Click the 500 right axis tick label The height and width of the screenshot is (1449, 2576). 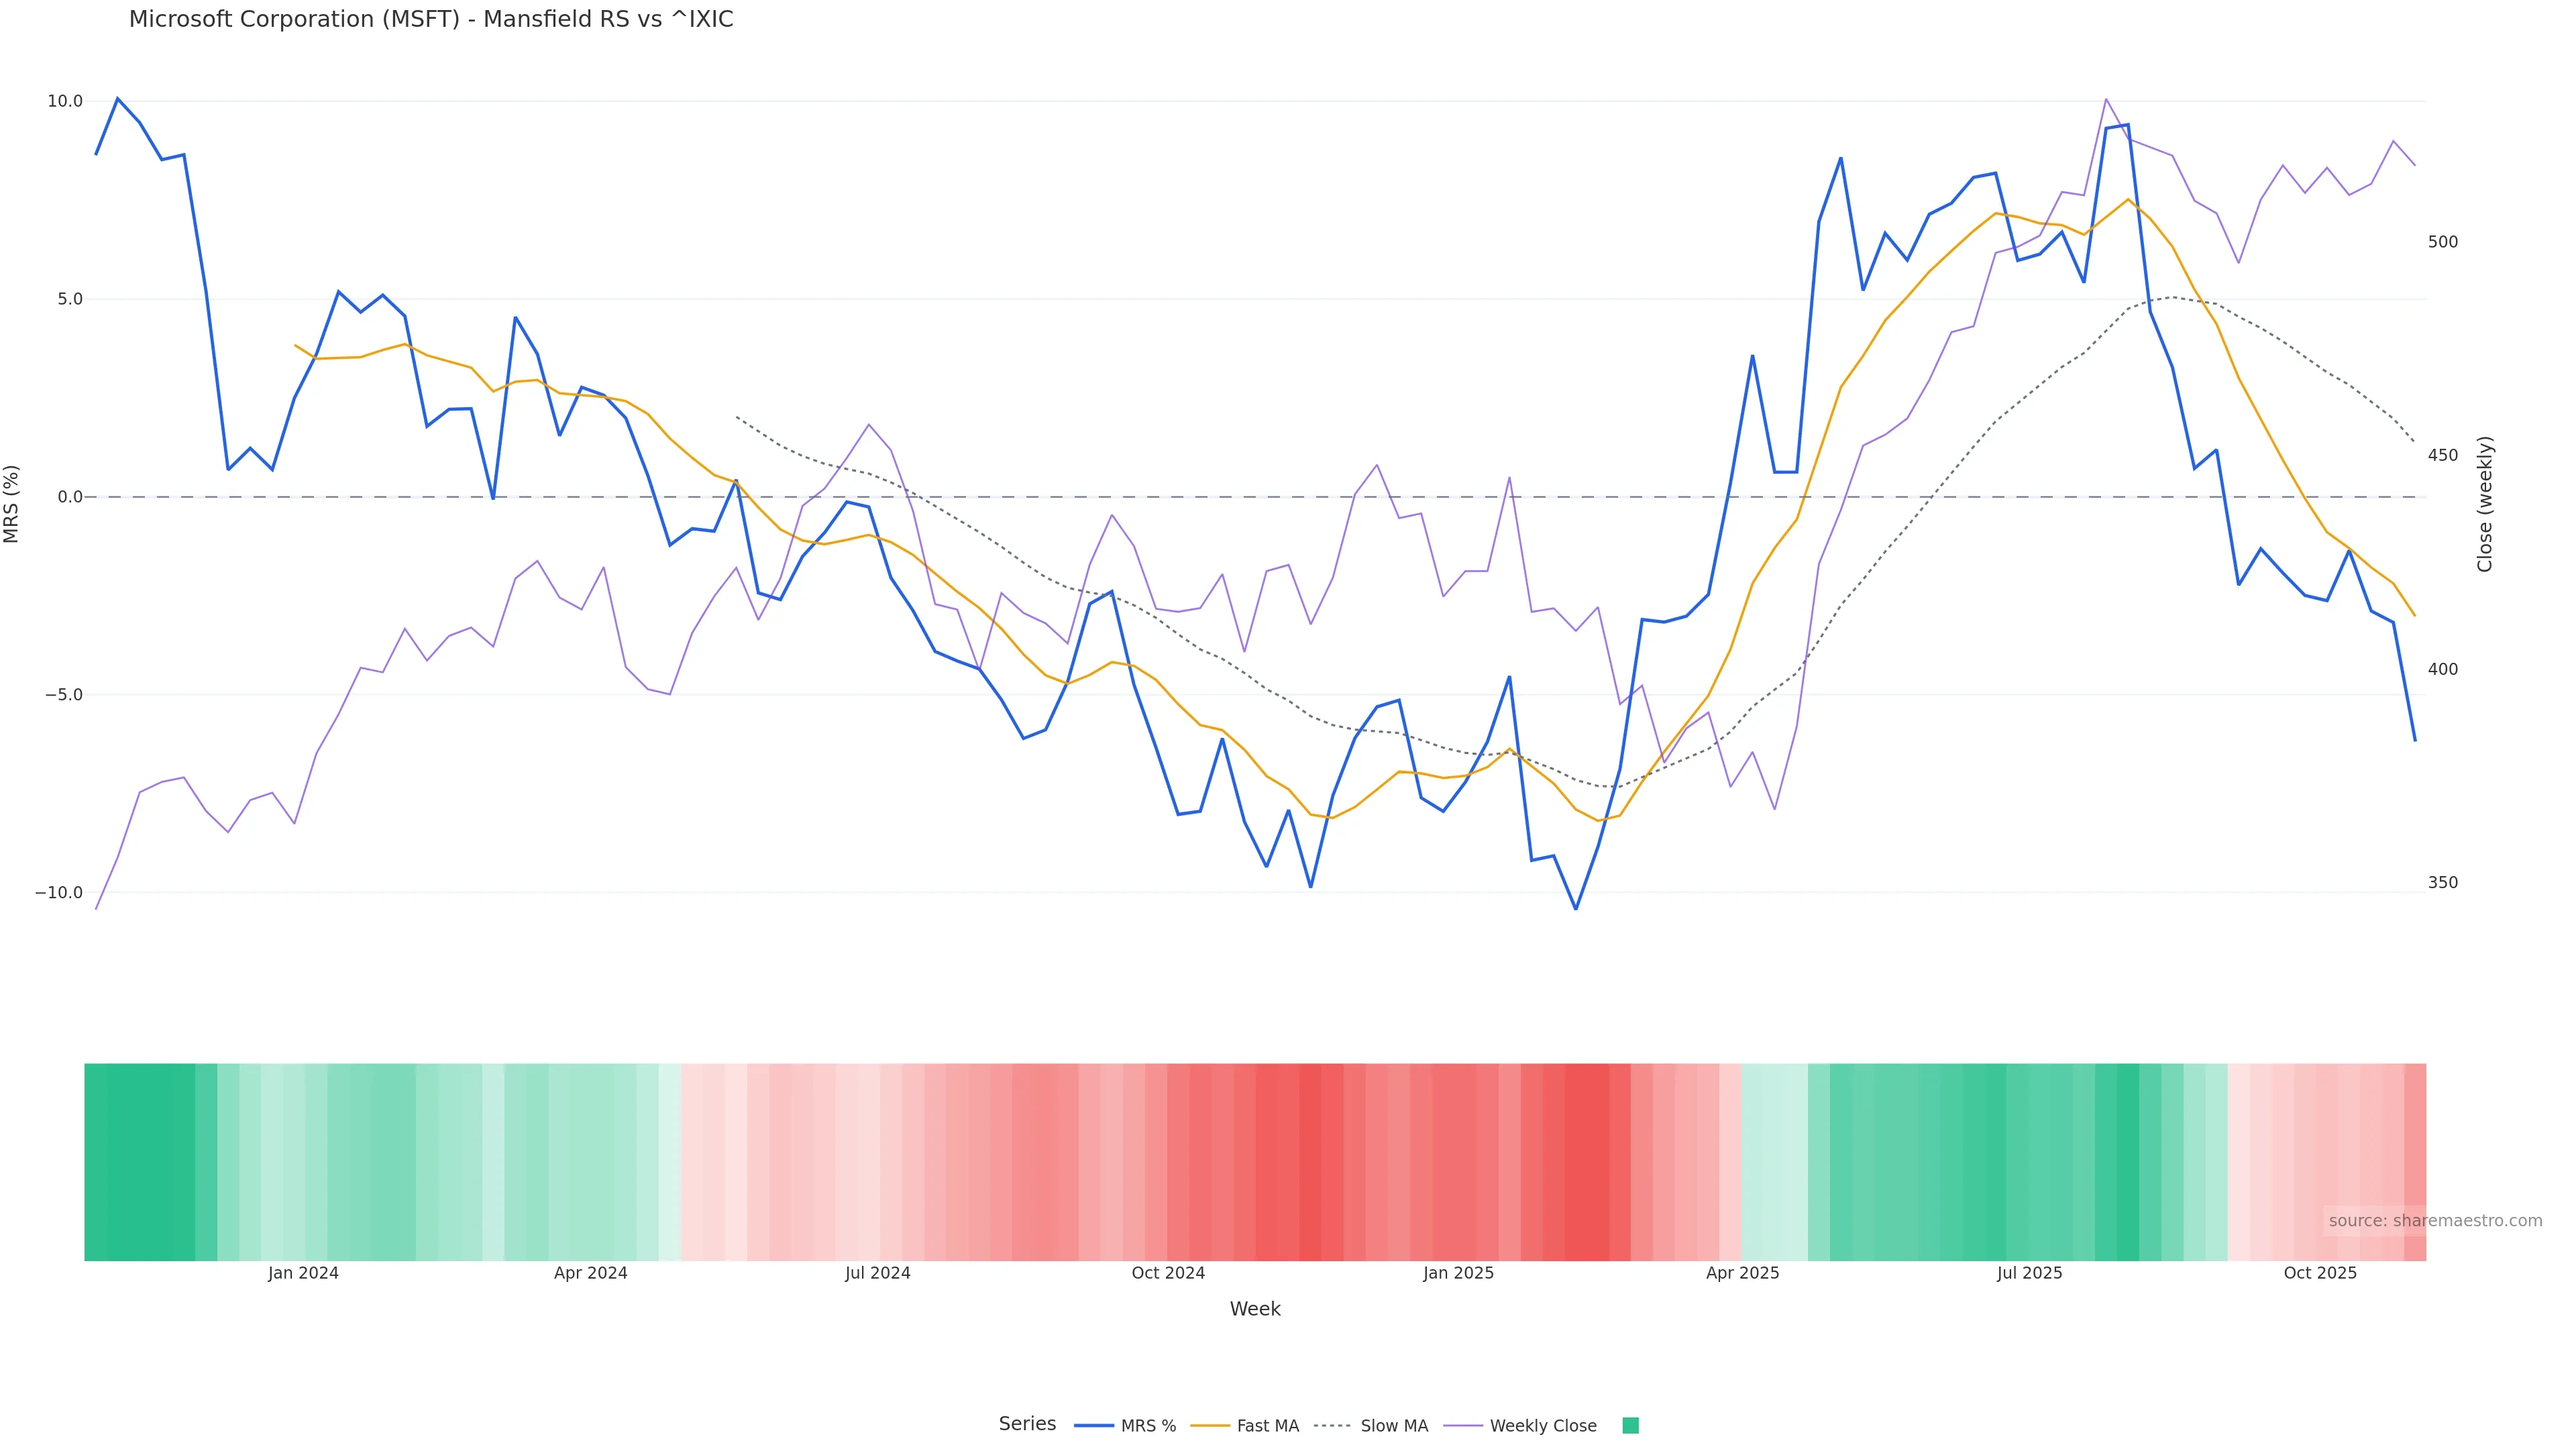pos(2442,242)
